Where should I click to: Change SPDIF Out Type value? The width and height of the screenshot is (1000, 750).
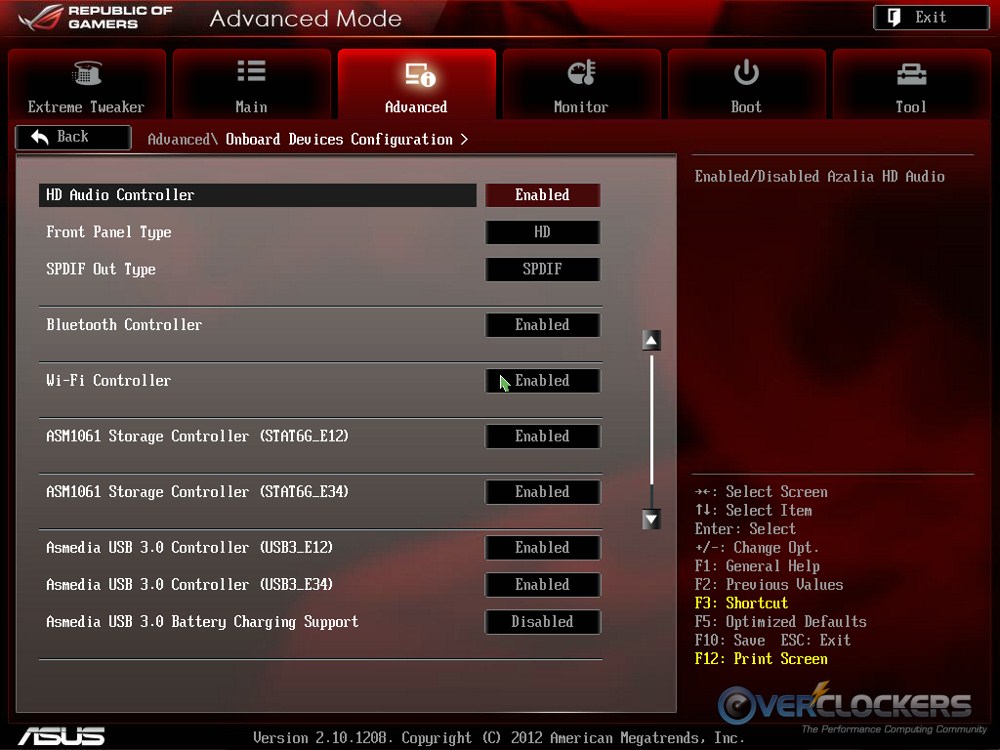pyautogui.click(x=542, y=269)
